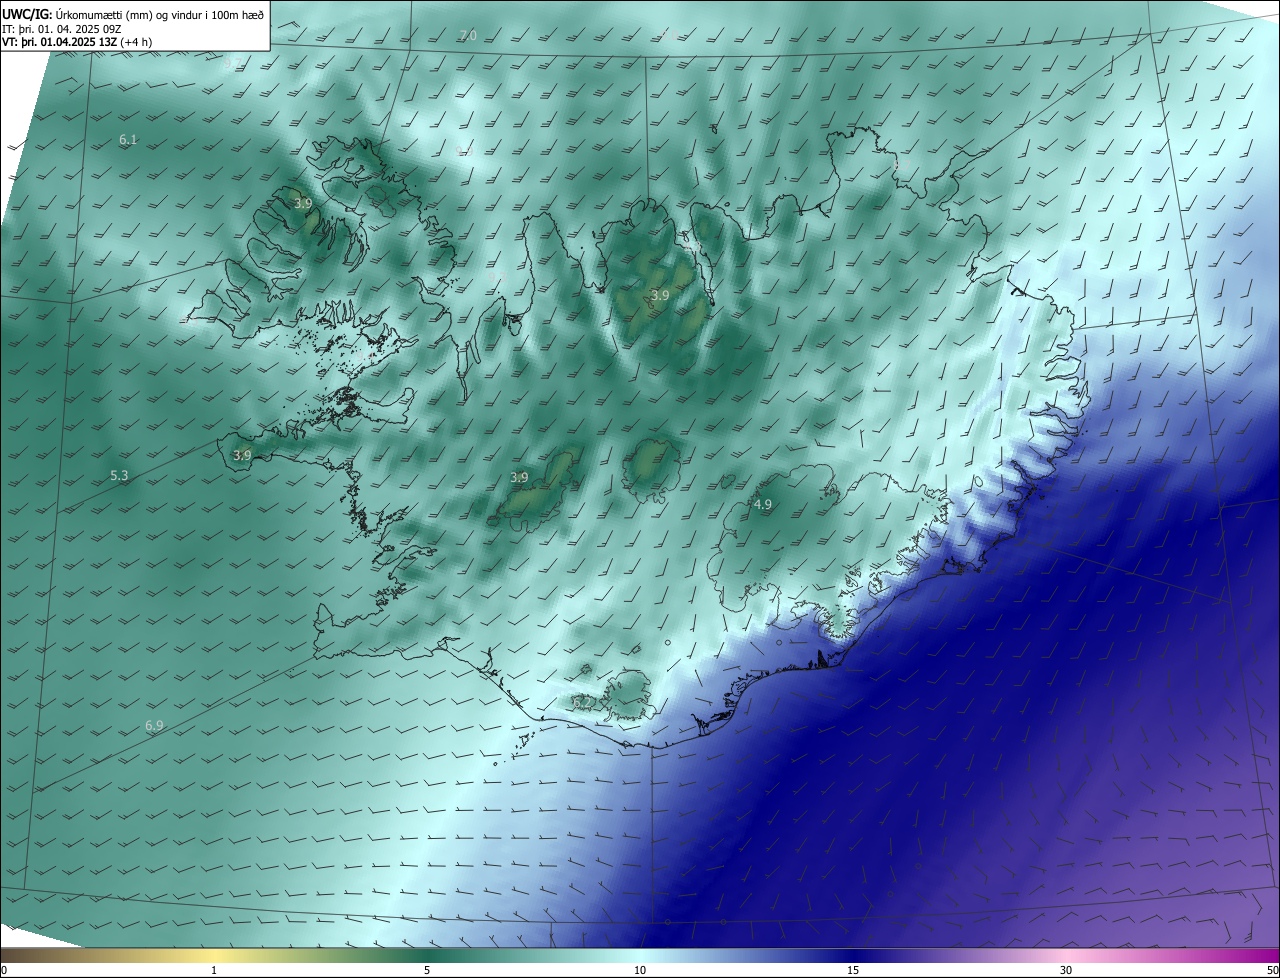Click the '5.3' value label over the ocean
1280x978 pixels.
coord(119,476)
